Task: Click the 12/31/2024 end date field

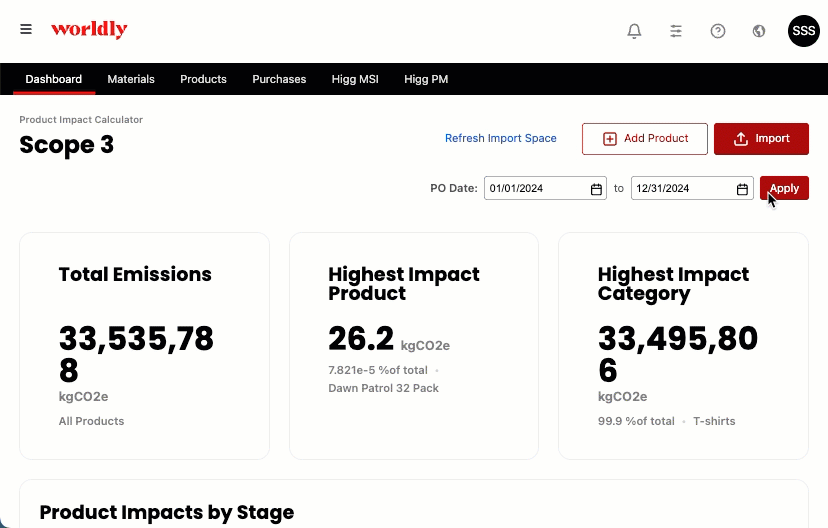Action: 692,188
